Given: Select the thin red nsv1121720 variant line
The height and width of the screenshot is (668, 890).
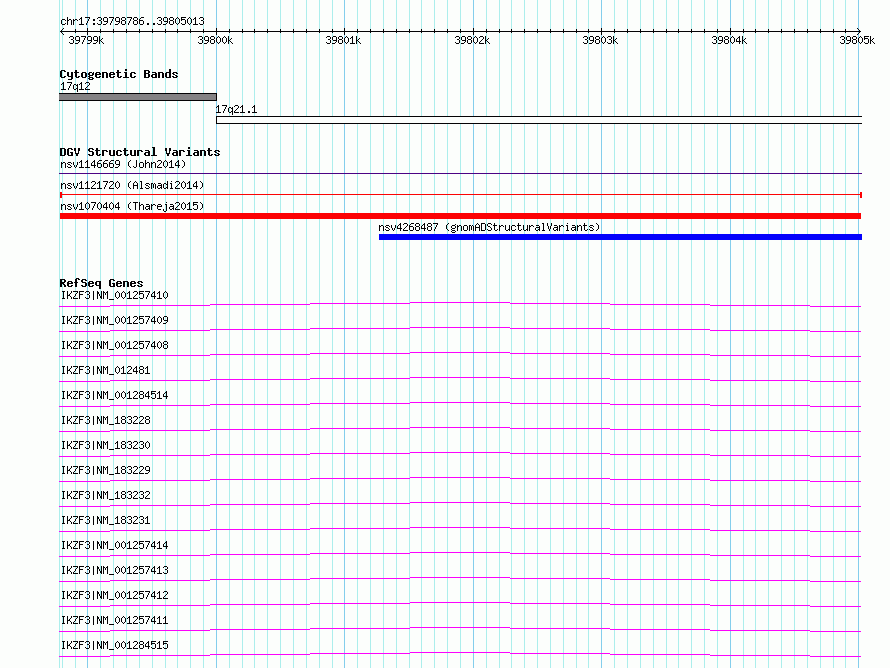Looking at the screenshot, I should 460,195.
